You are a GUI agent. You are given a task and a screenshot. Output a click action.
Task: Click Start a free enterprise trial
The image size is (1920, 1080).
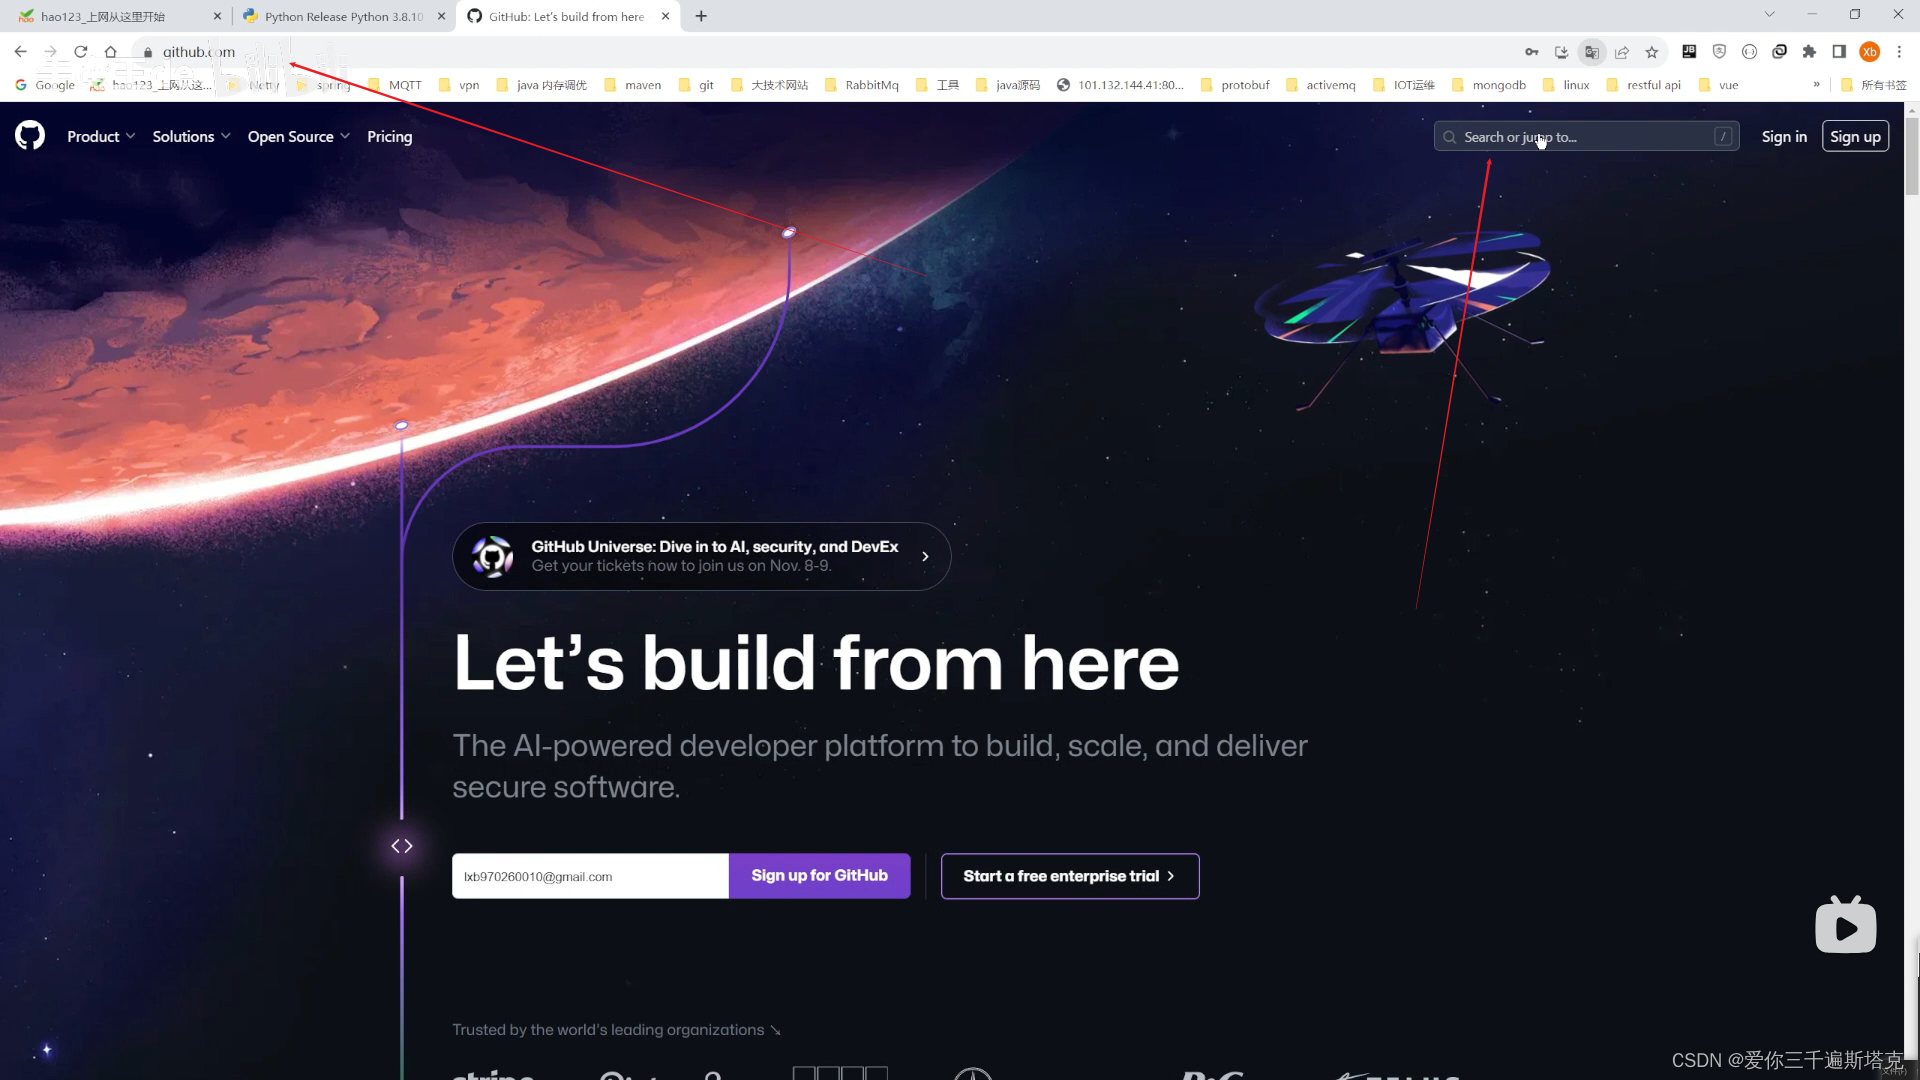1070,876
